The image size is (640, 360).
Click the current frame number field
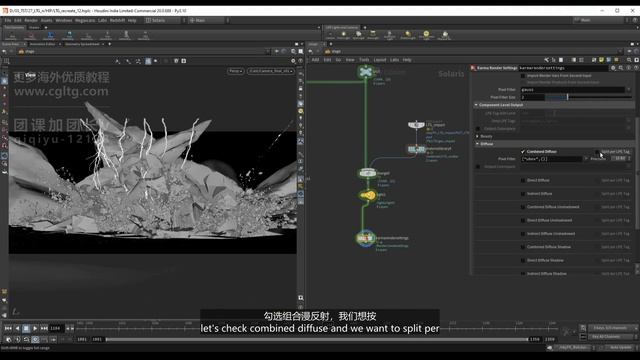(x=56, y=328)
